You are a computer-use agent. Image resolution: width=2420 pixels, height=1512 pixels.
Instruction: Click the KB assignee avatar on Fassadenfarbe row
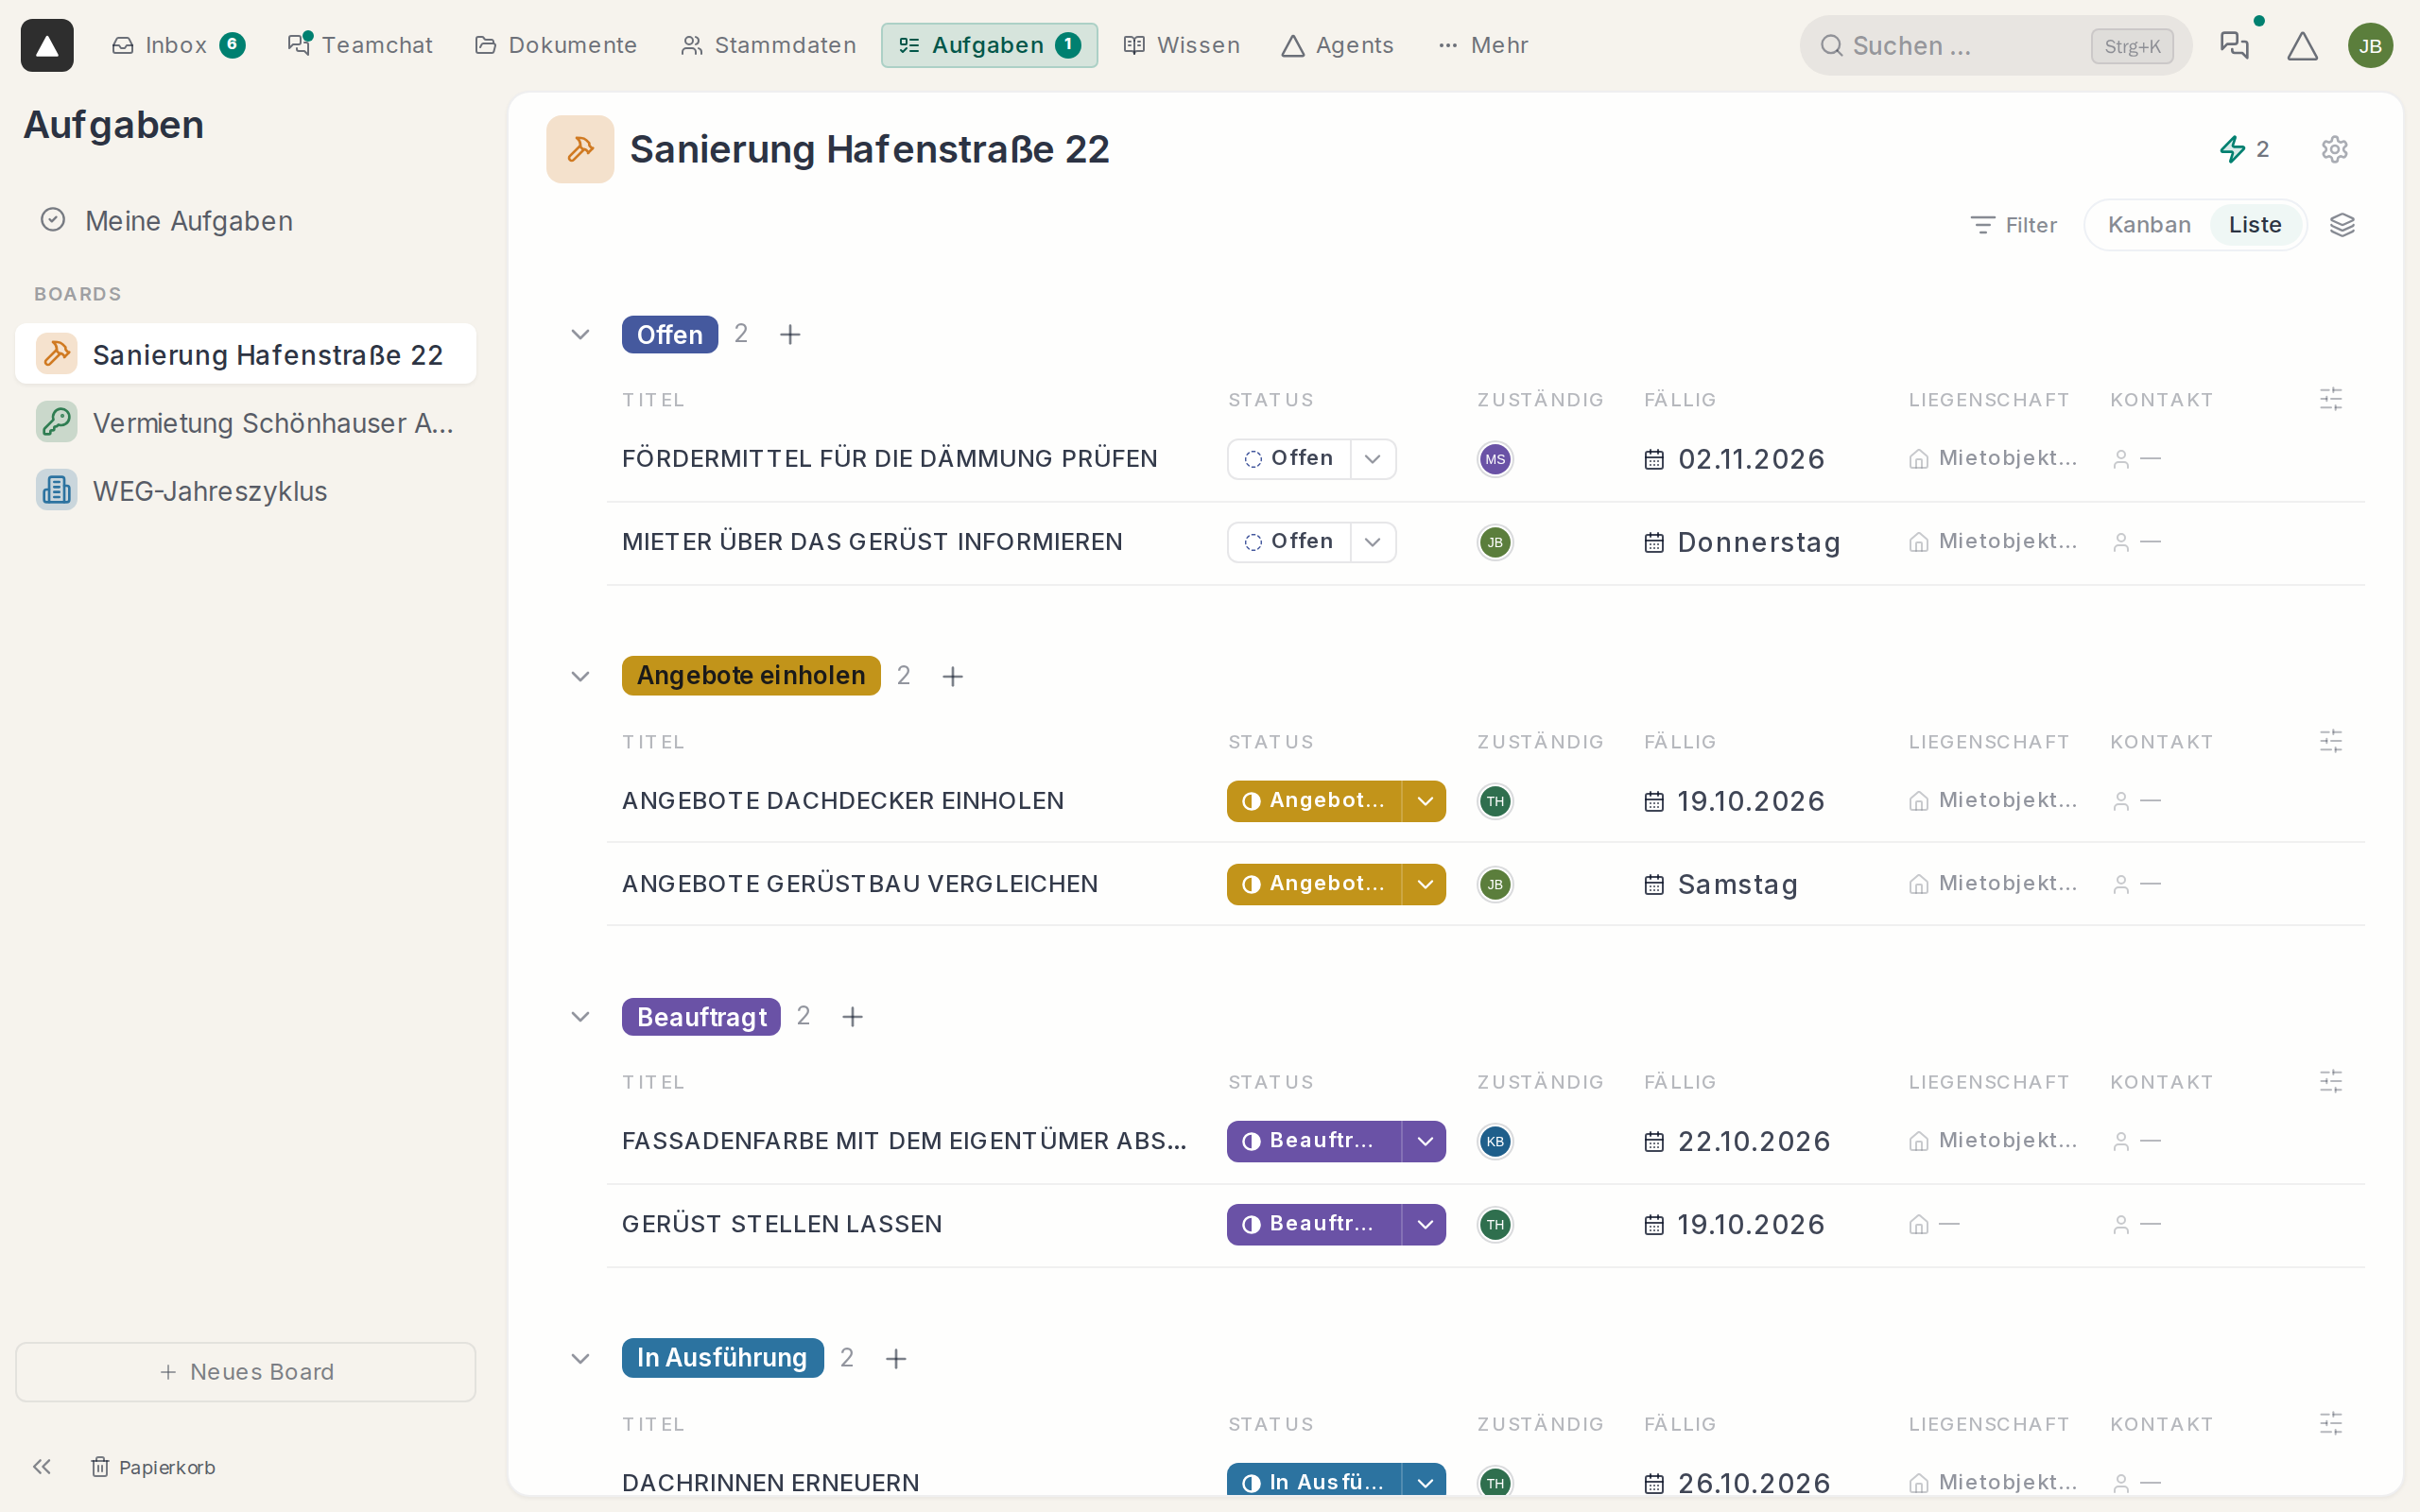coord(1495,1141)
